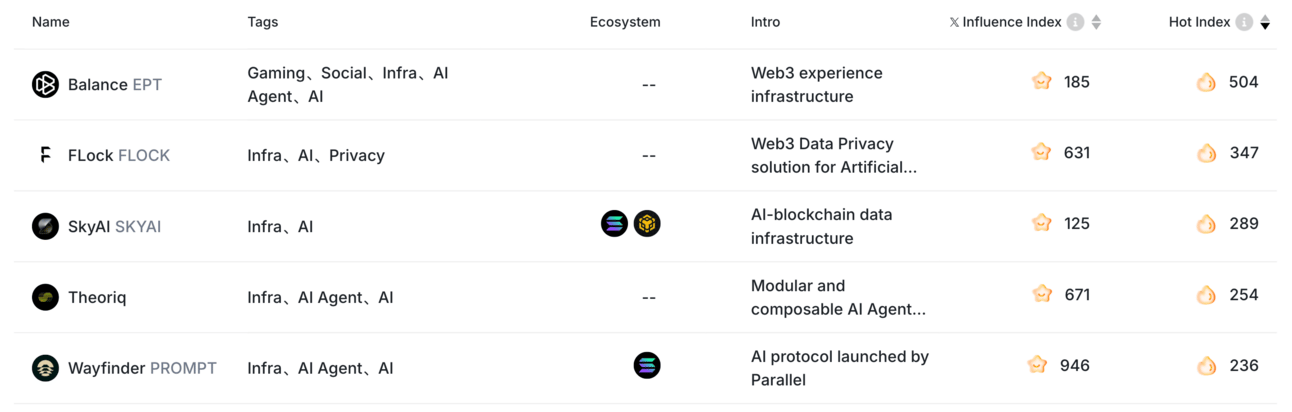This screenshot has width=1292, height=412.
Task: Click the Influence Index column header
Action: point(1005,22)
